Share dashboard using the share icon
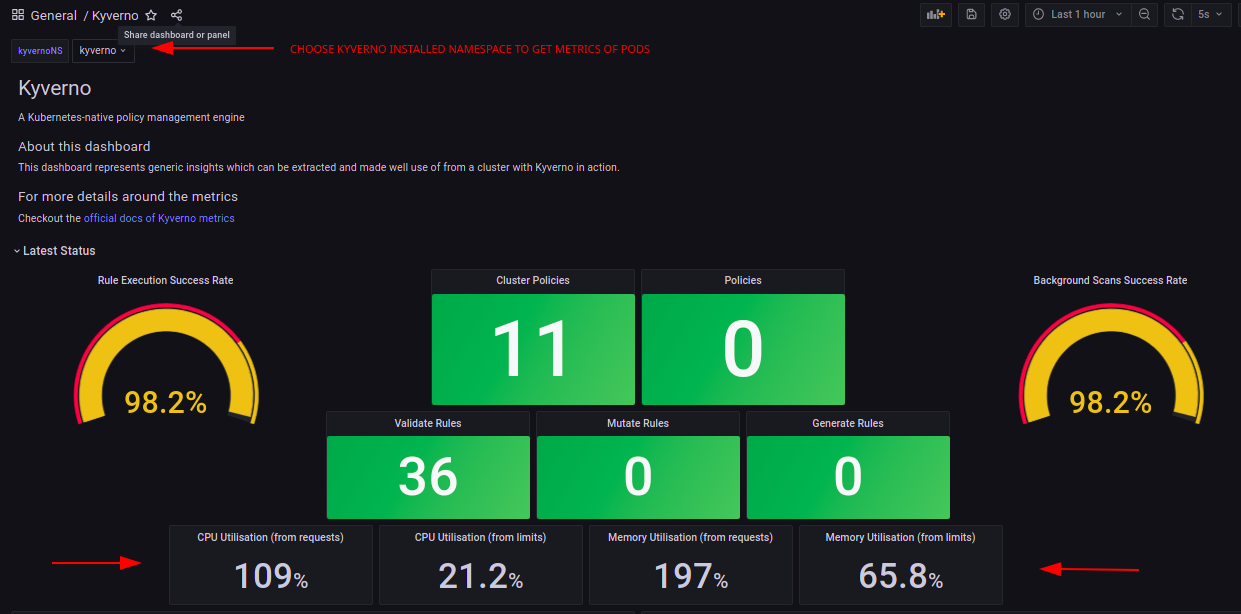The width and height of the screenshot is (1241, 614). pyautogui.click(x=177, y=15)
